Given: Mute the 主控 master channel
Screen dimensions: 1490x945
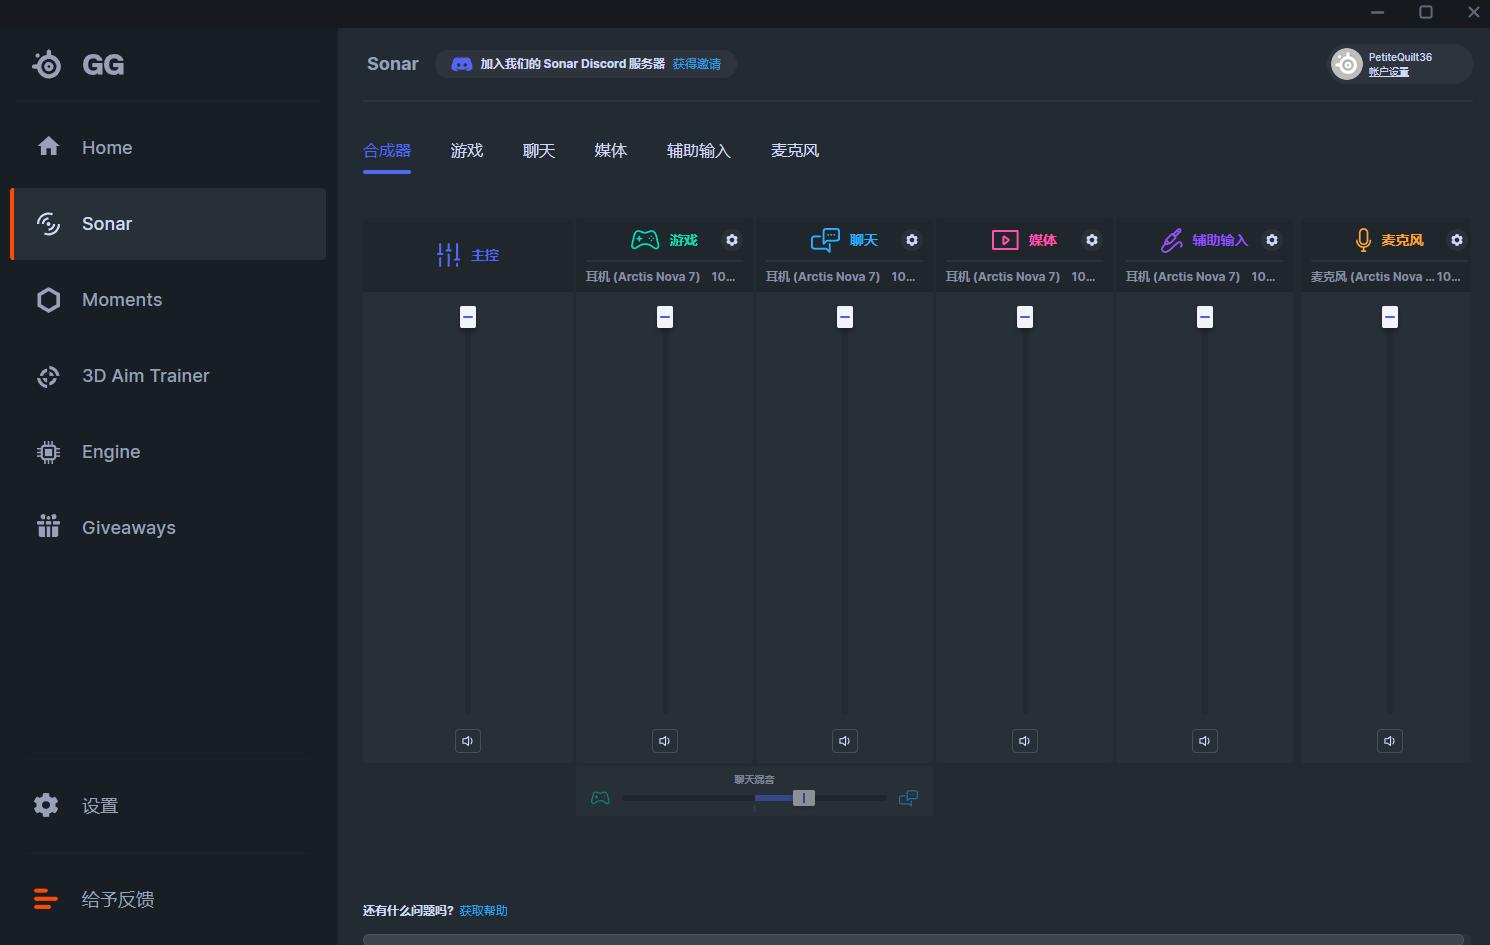Looking at the screenshot, I should 468,741.
